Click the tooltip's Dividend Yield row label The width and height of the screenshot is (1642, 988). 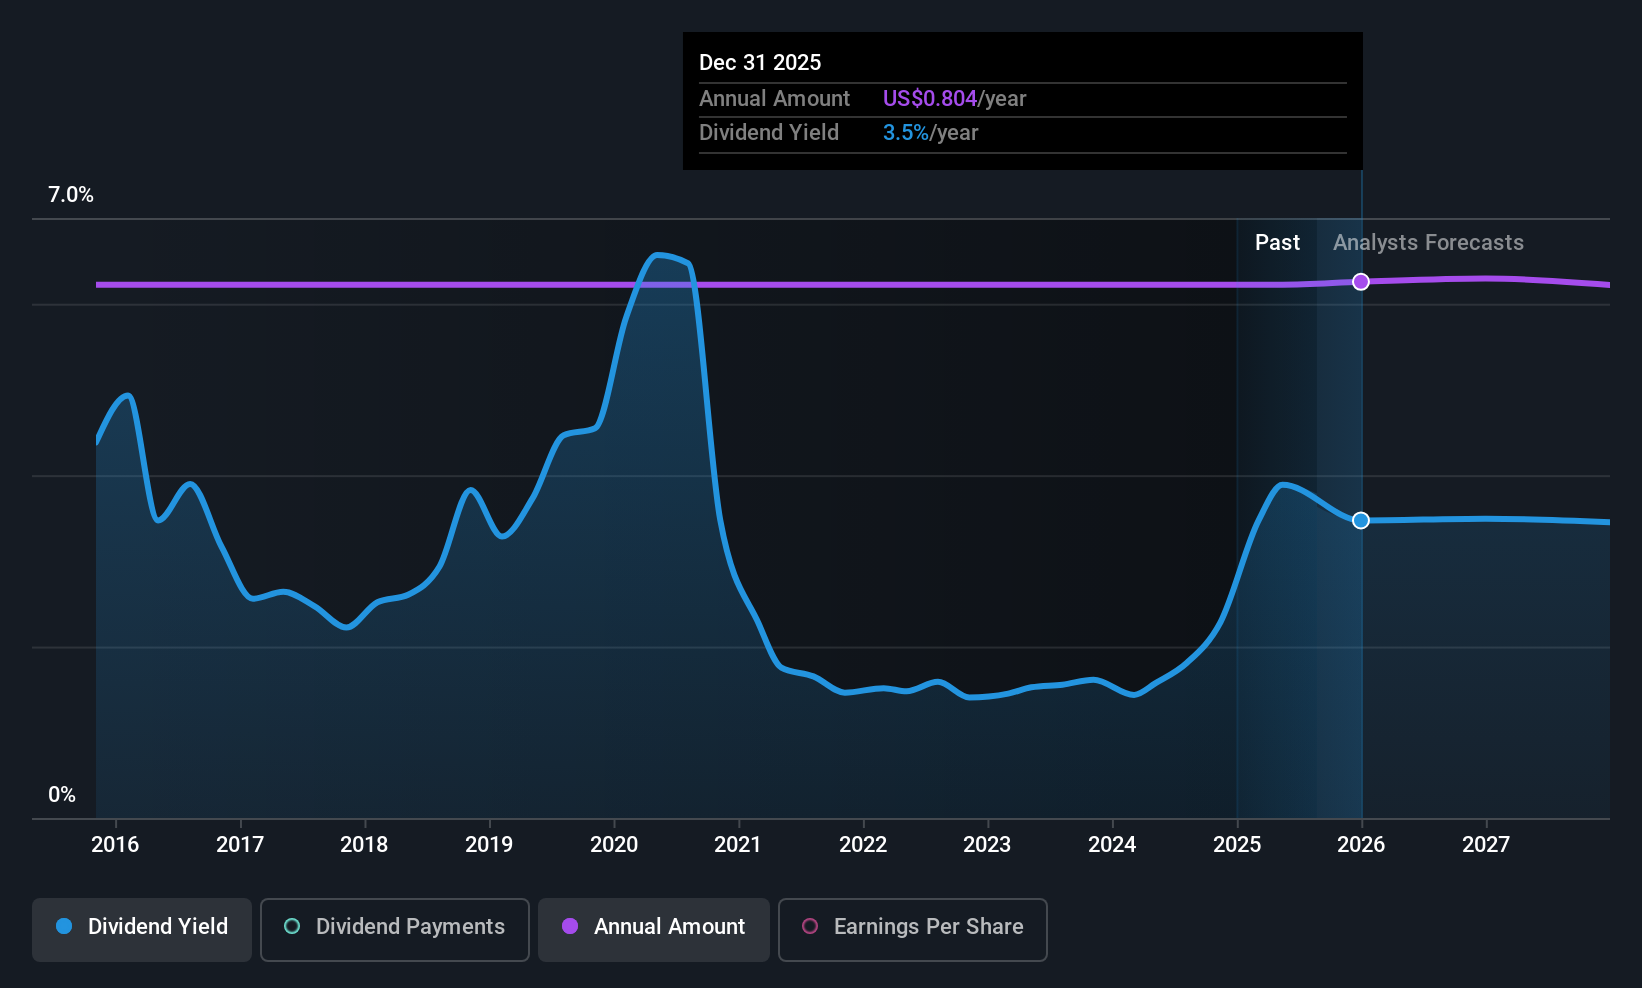(x=769, y=133)
